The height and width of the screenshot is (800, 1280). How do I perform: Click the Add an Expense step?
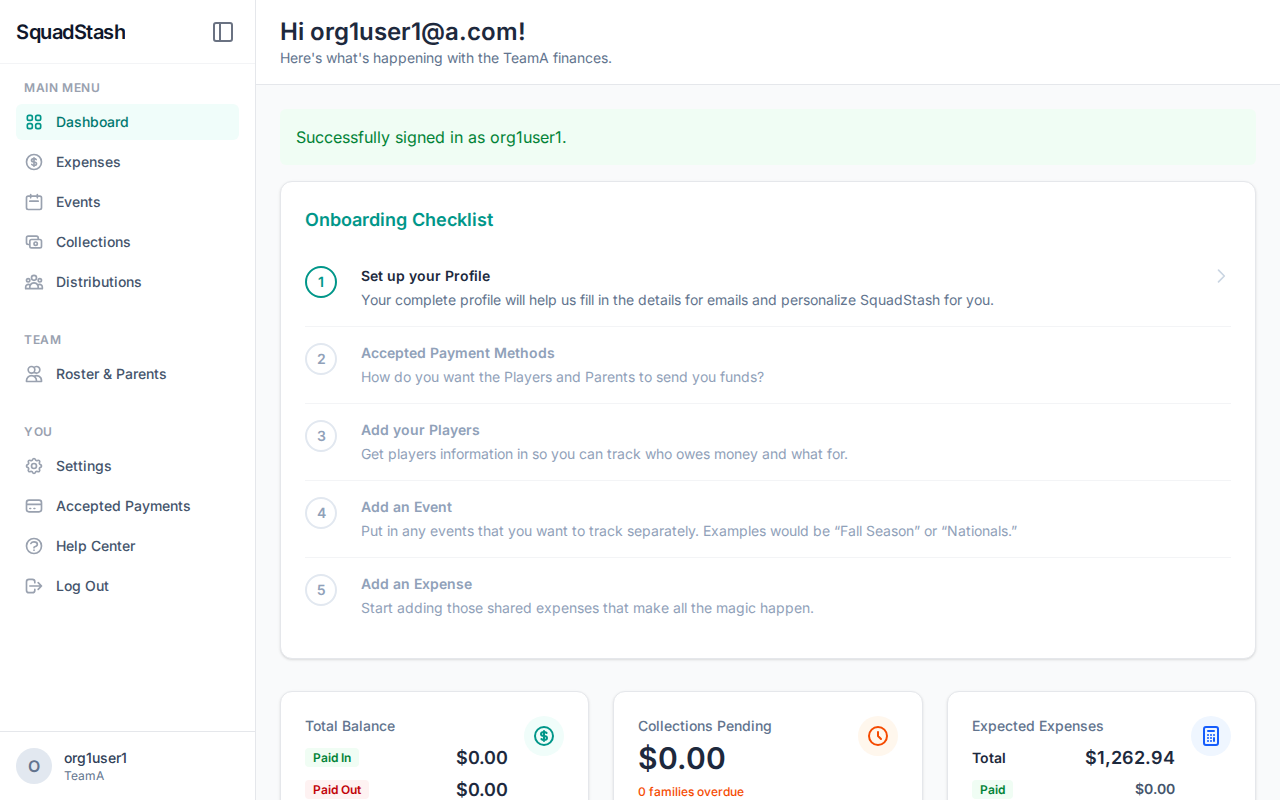416,584
